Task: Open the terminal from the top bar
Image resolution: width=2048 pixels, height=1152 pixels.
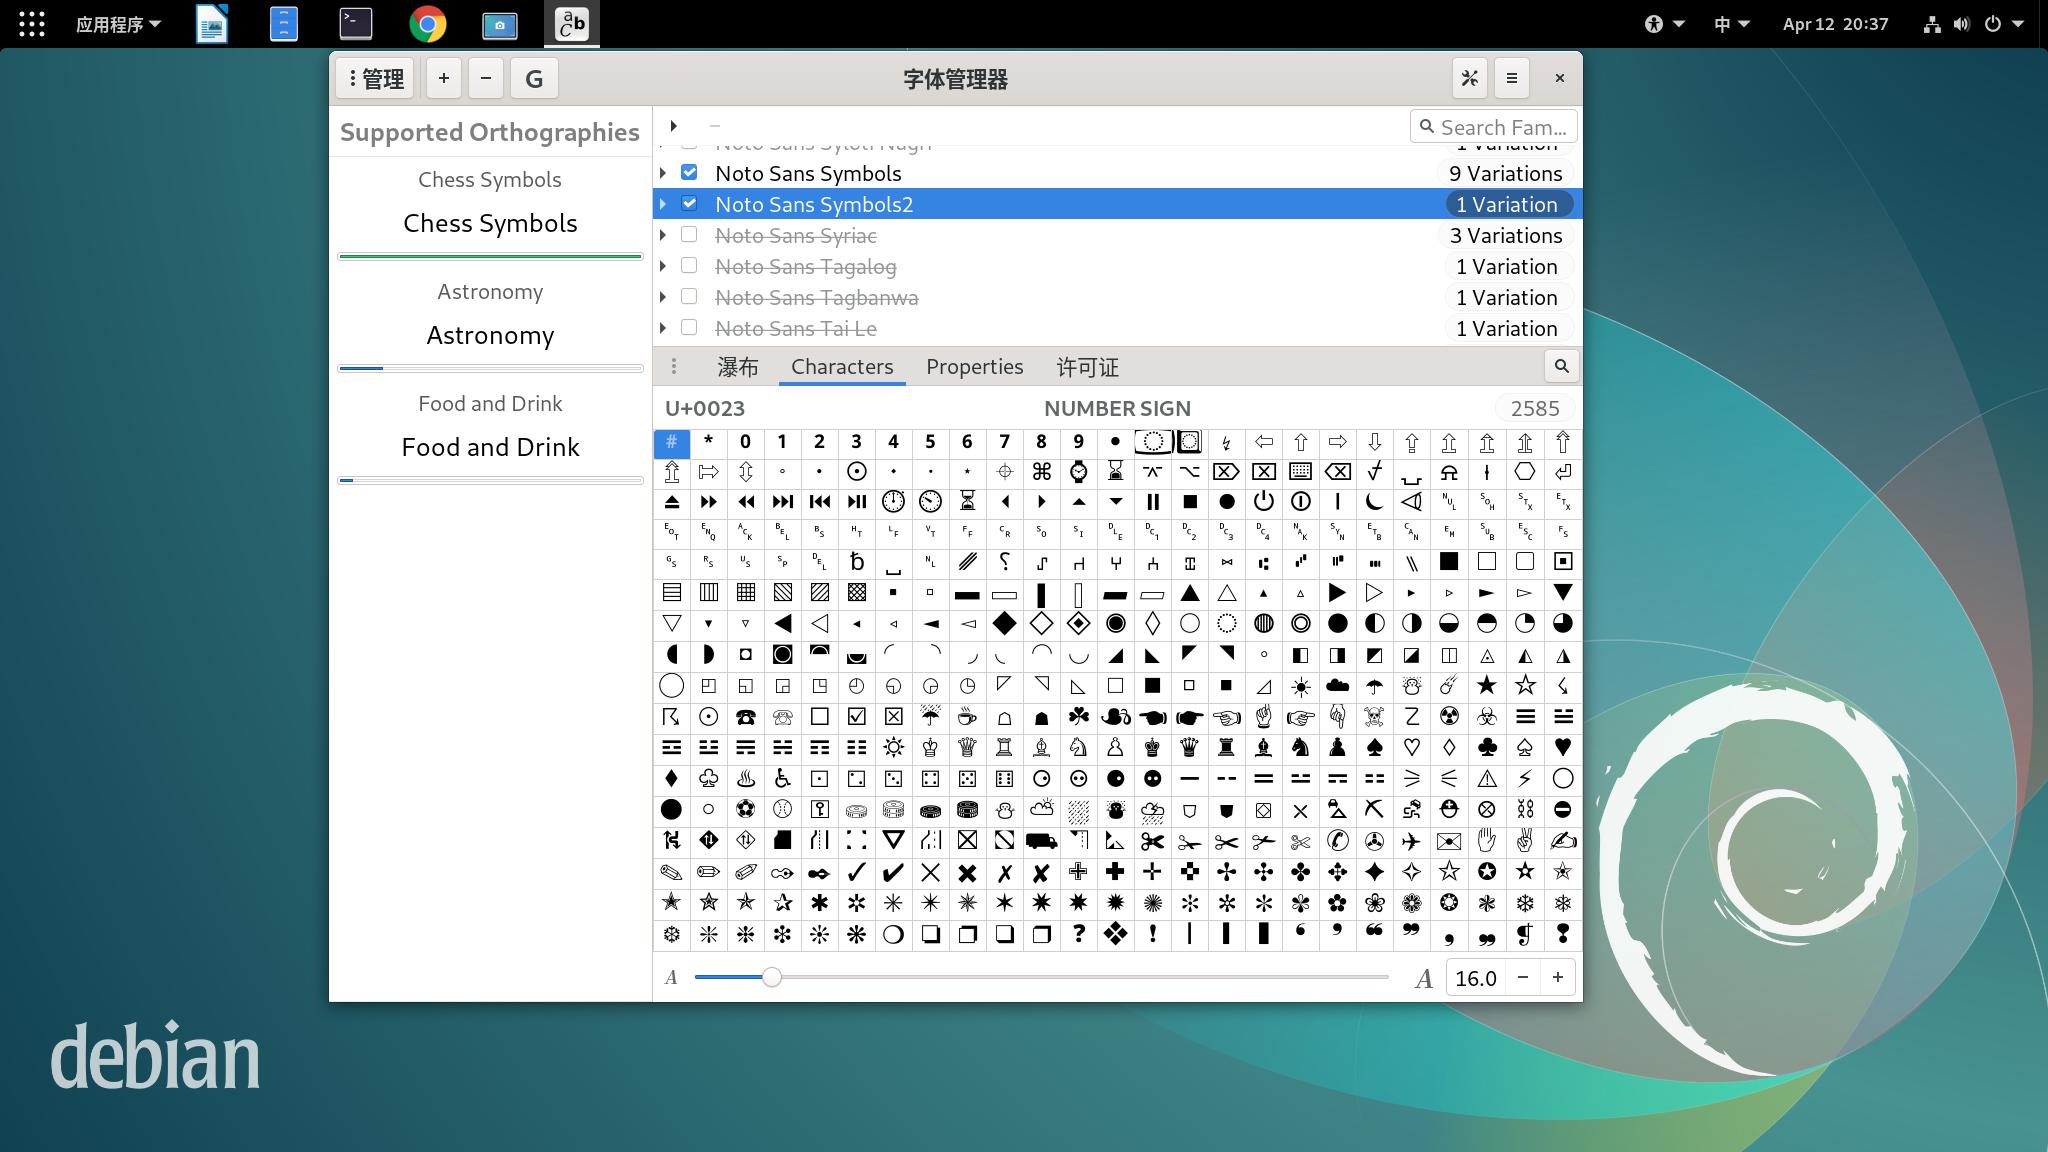Action: pos(356,24)
